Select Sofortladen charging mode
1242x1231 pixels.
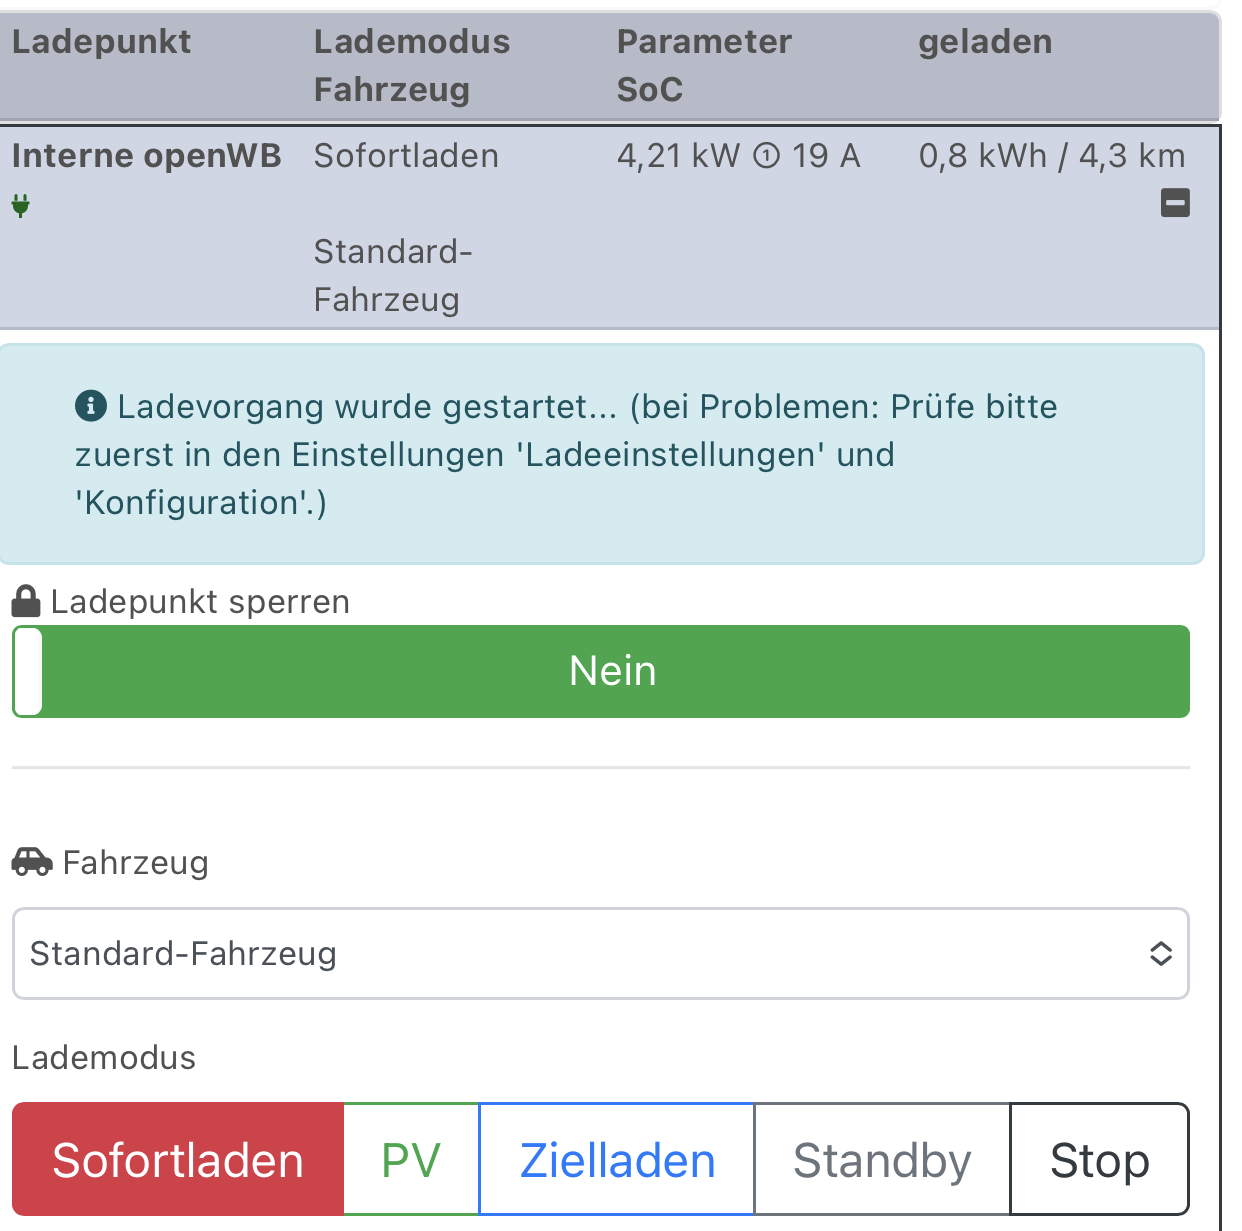click(x=178, y=1160)
